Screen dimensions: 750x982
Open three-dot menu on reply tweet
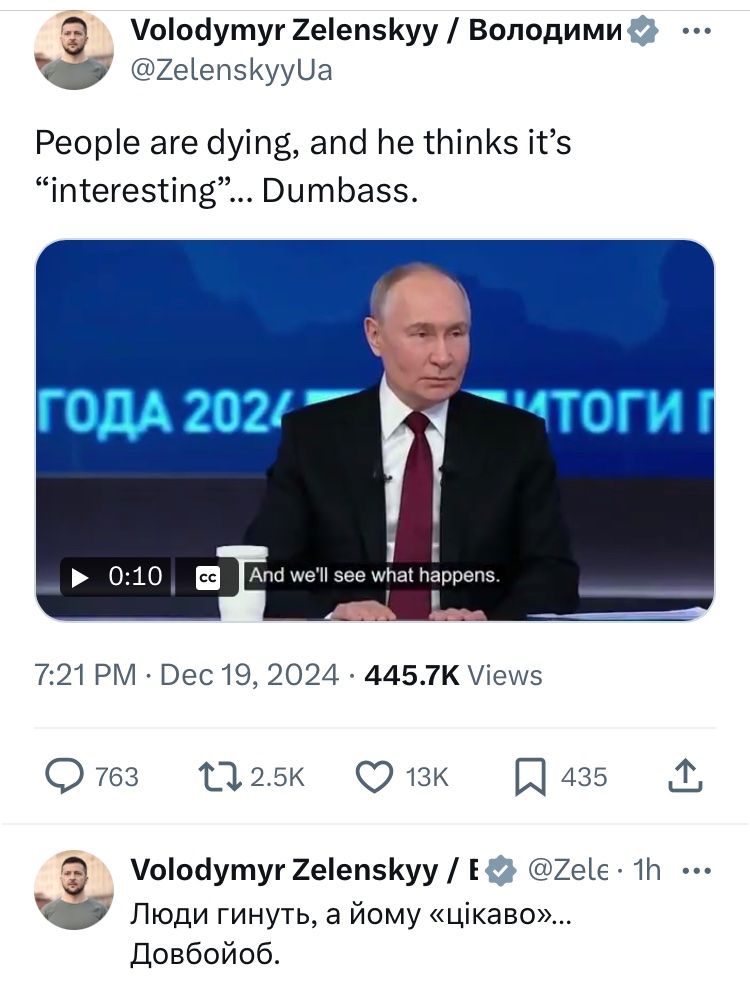tap(696, 870)
